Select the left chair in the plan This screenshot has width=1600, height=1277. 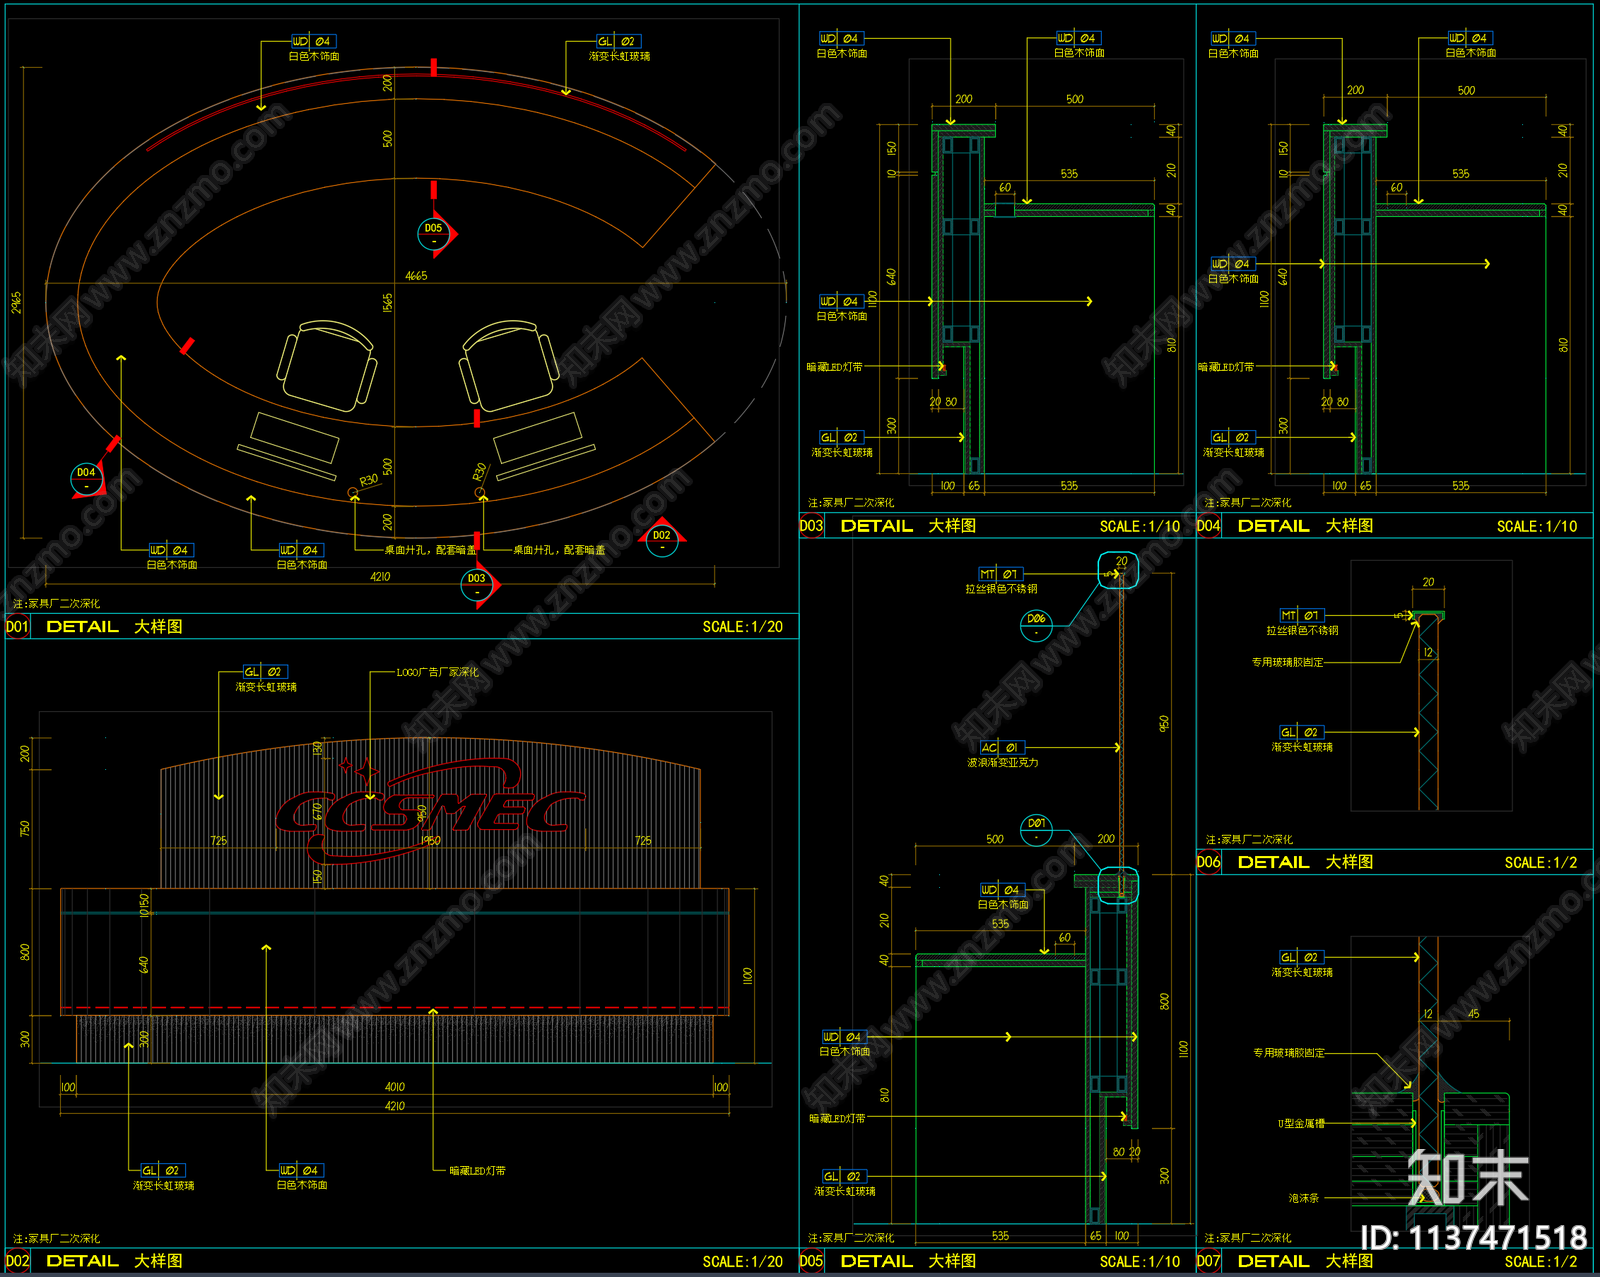tap(327, 365)
